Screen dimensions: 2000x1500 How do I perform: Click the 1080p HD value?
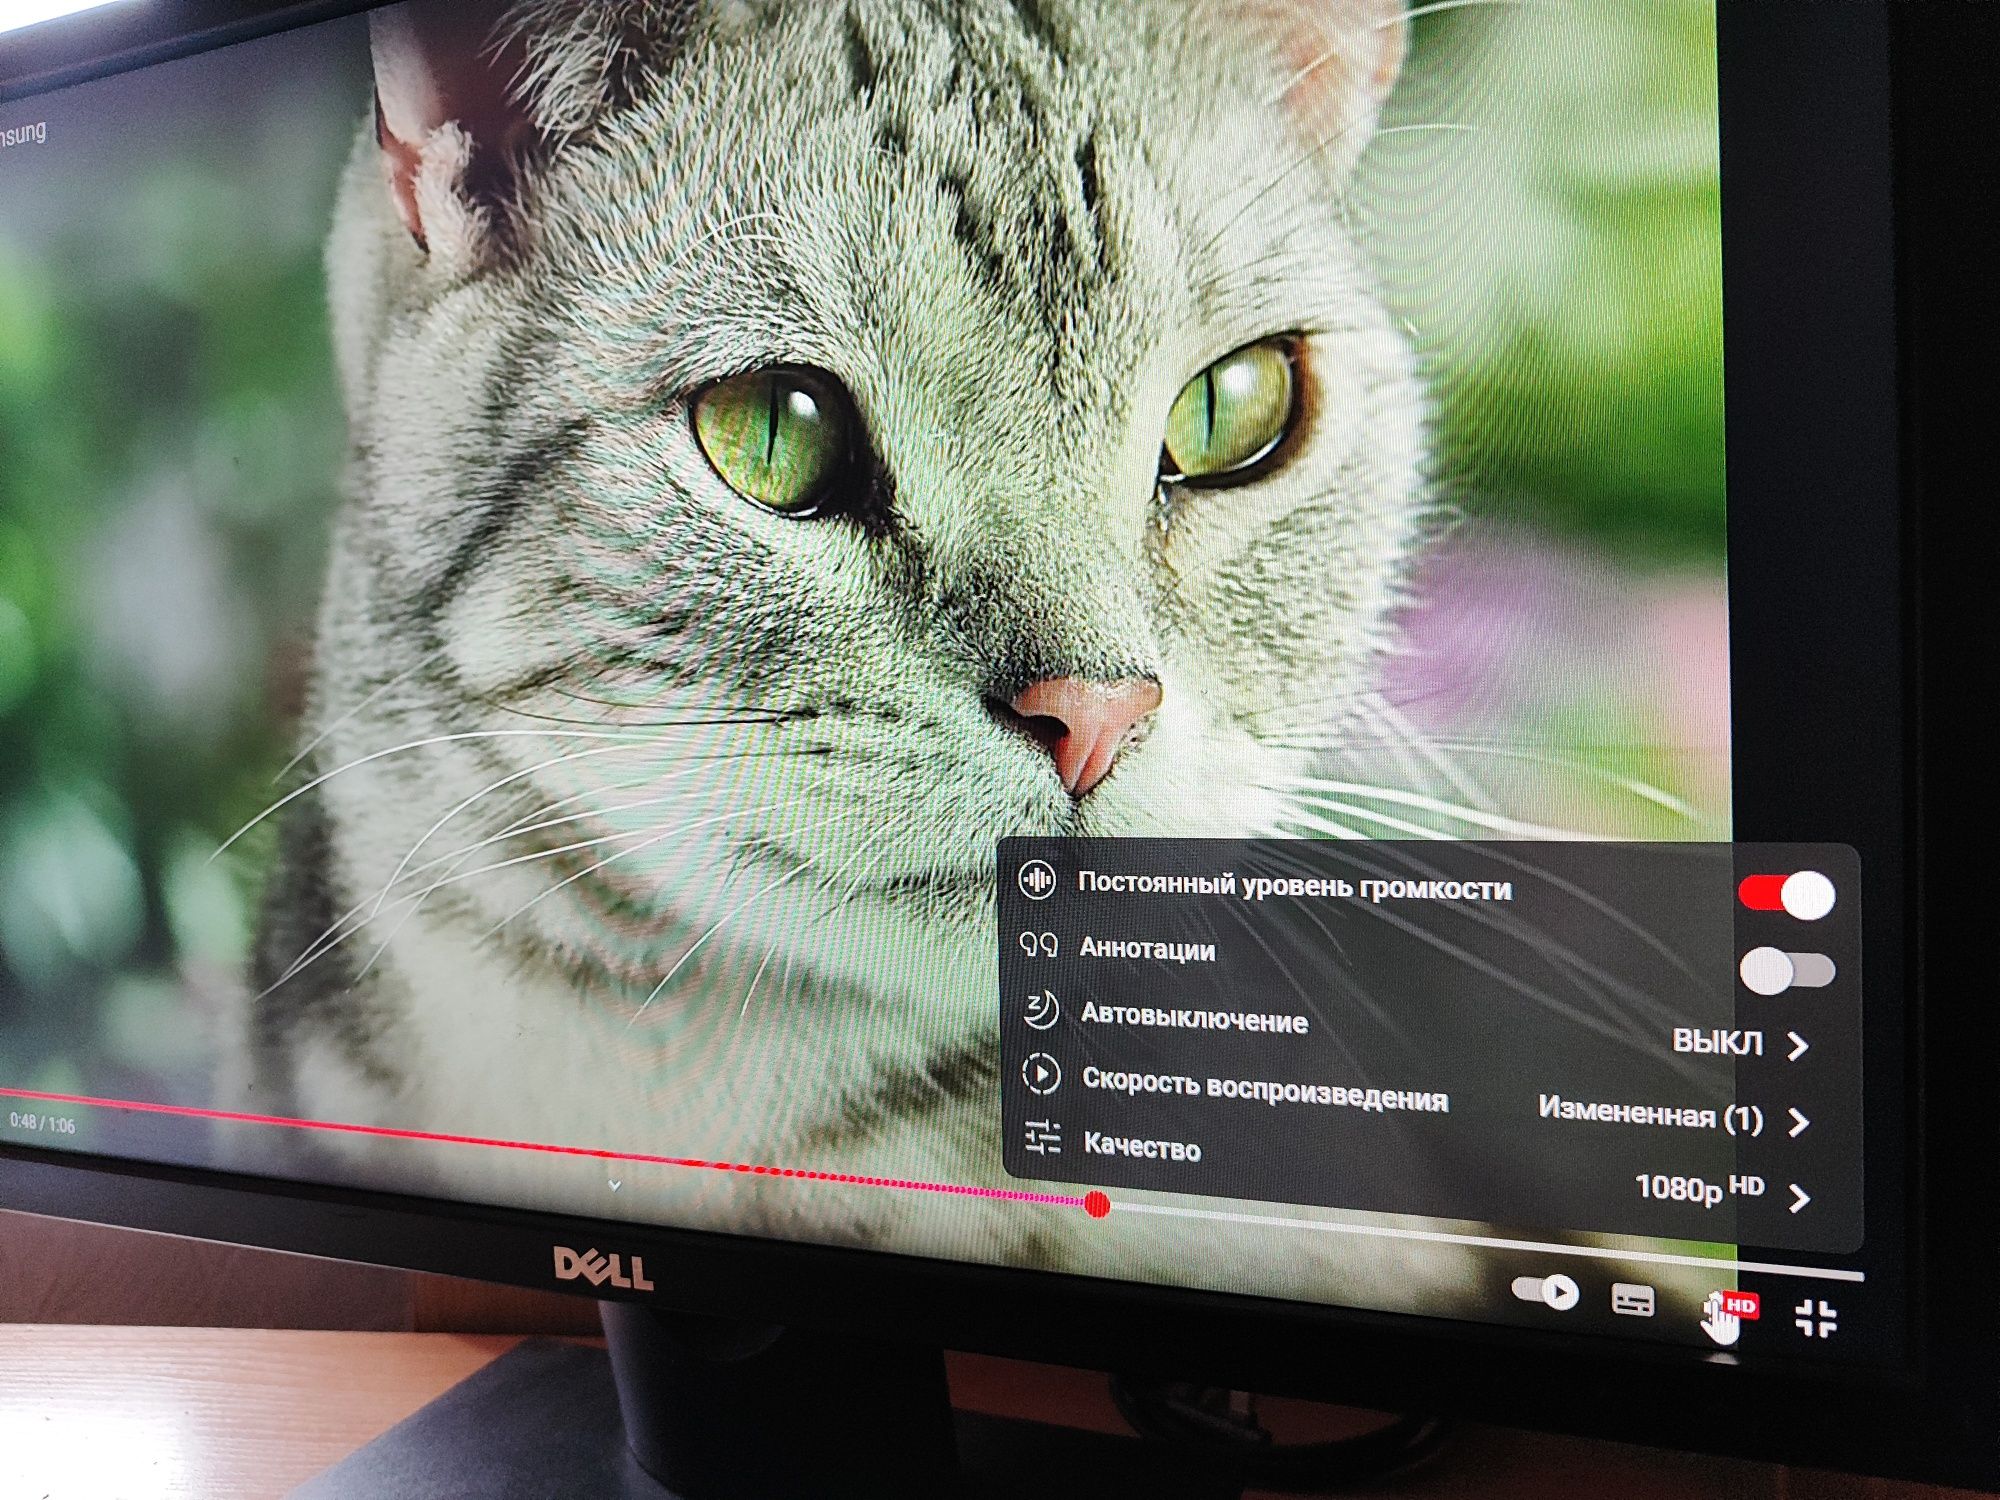click(x=1699, y=1187)
